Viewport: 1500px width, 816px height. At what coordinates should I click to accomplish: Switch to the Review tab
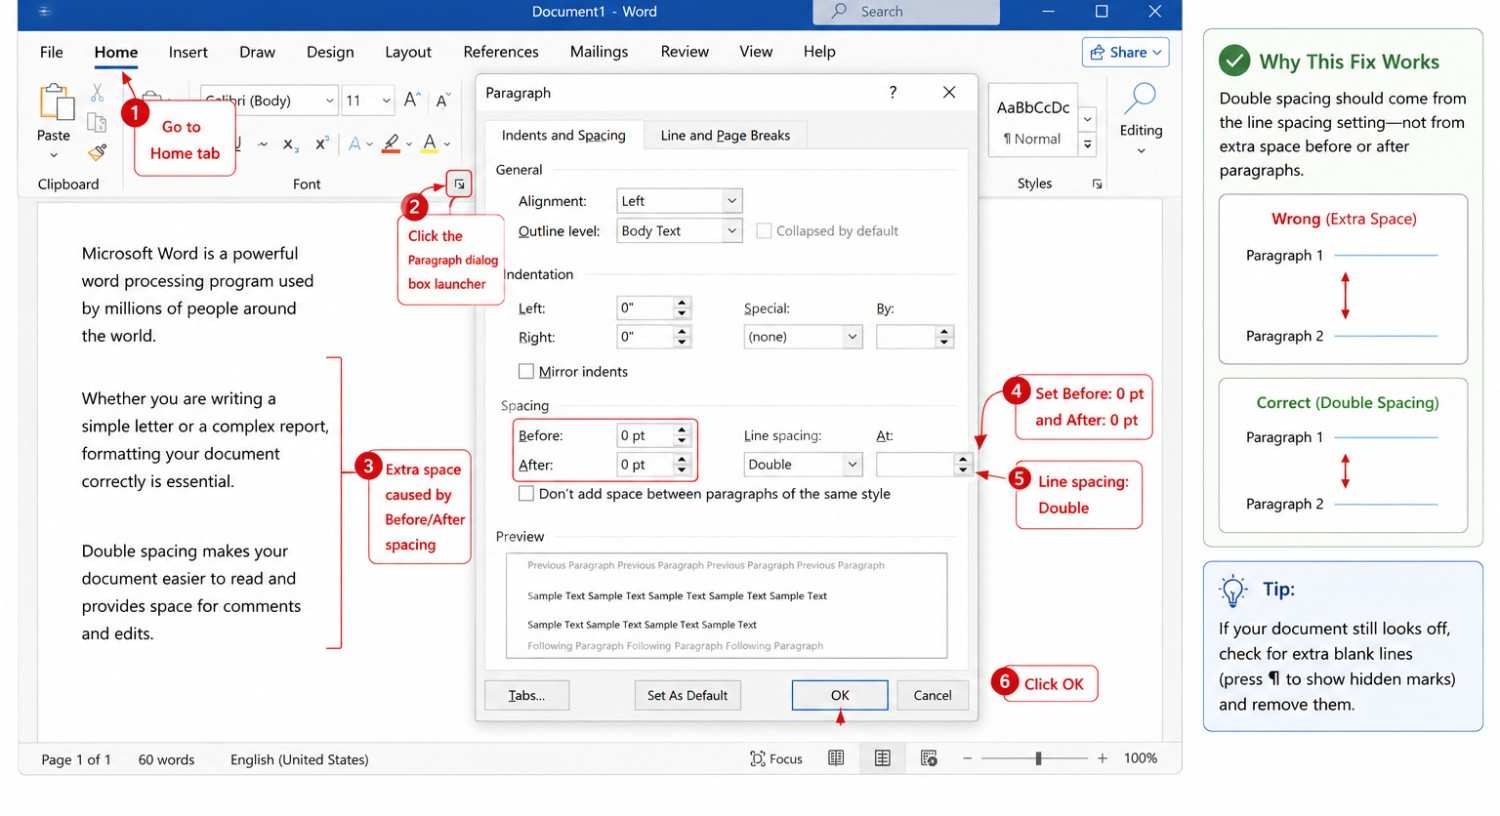[685, 52]
